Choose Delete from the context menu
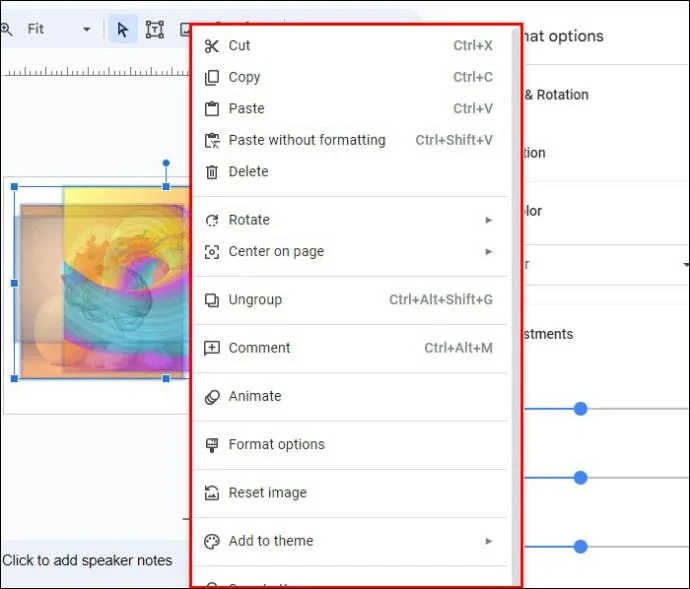 pyautogui.click(x=351, y=172)
